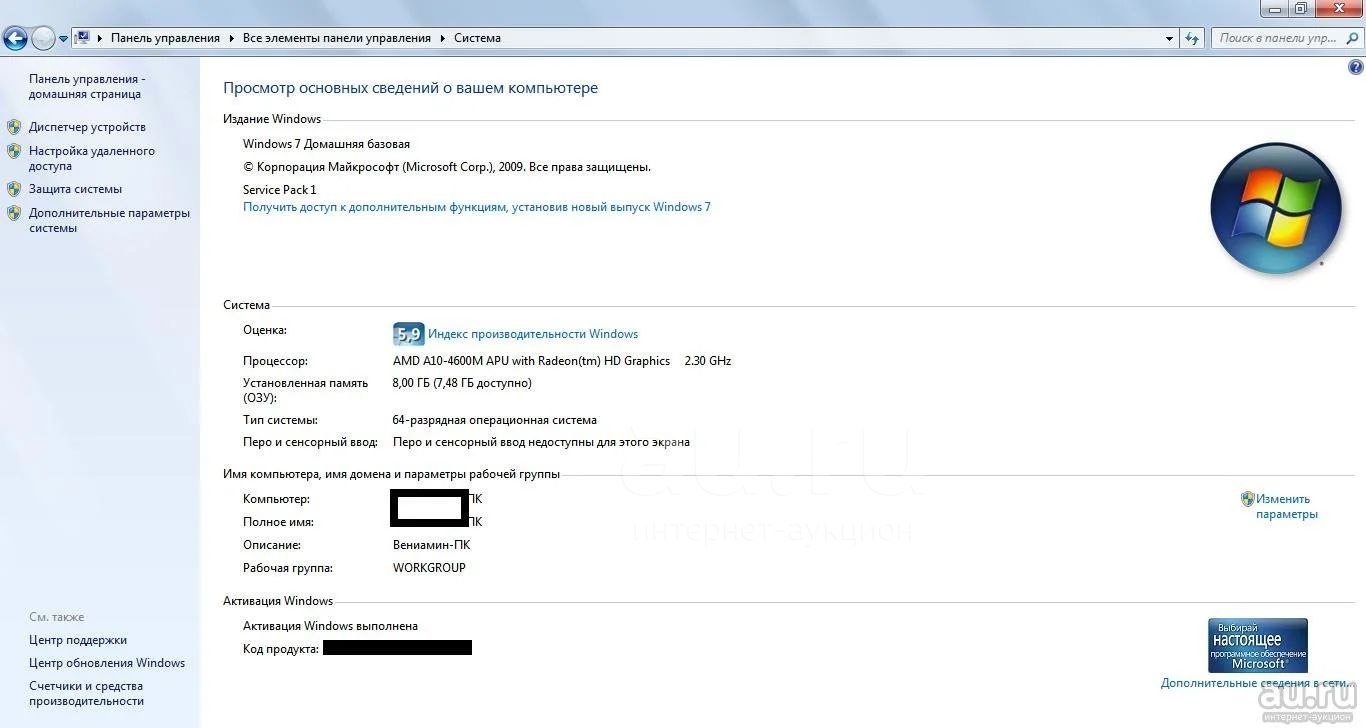Screen dimensions: 1366x728
Task: Click shield icon beside 'Изменить параметры'
Action: [x=1247, y=499]
